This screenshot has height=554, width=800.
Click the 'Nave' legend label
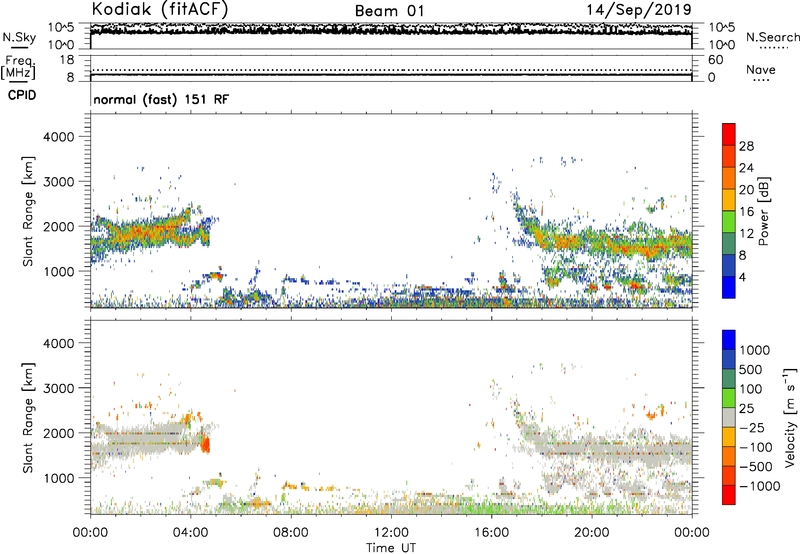pos(761,69)
